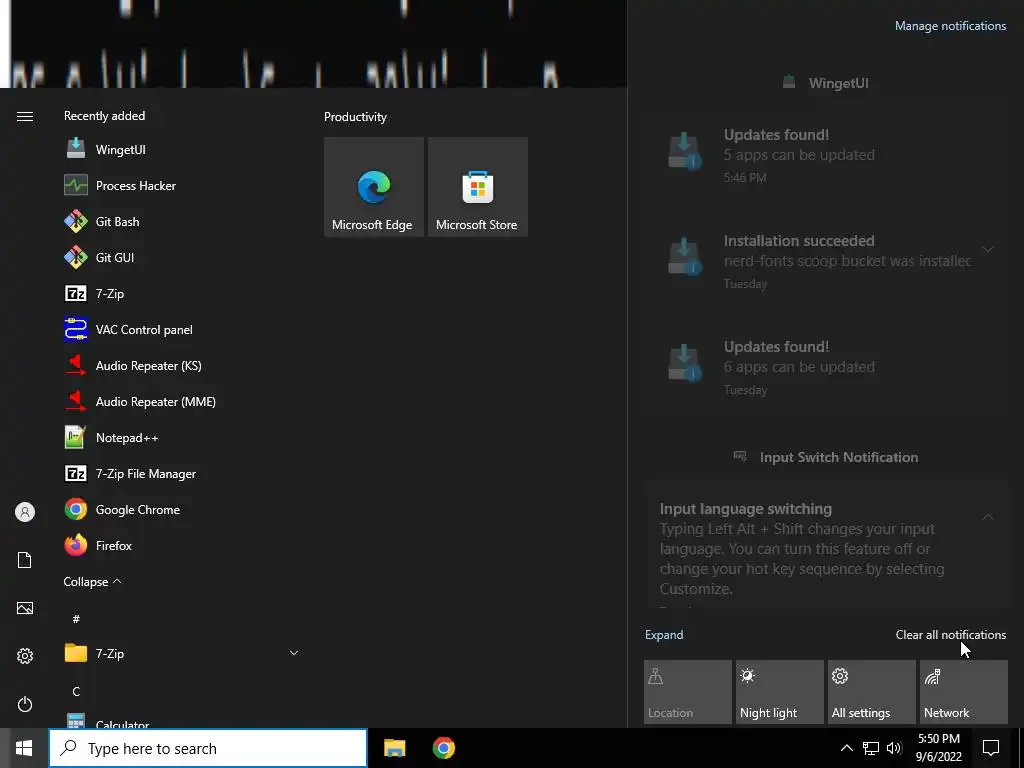The width and height of the screenshot is (1024, 768).
Task: Open VAC Control panel entry
Action: [181, 329]
